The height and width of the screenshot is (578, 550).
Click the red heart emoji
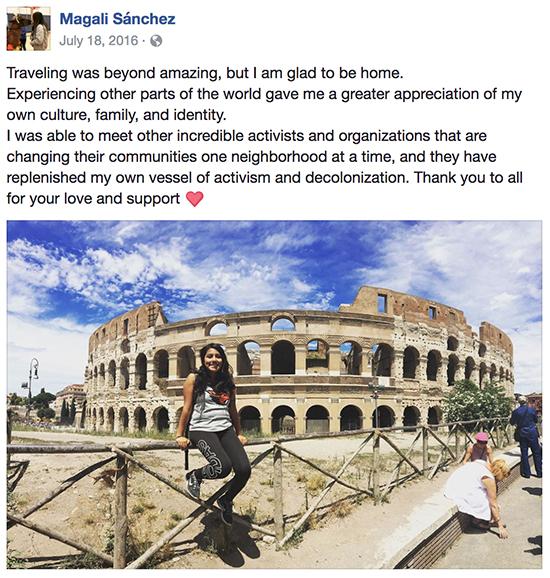[195, 199]
